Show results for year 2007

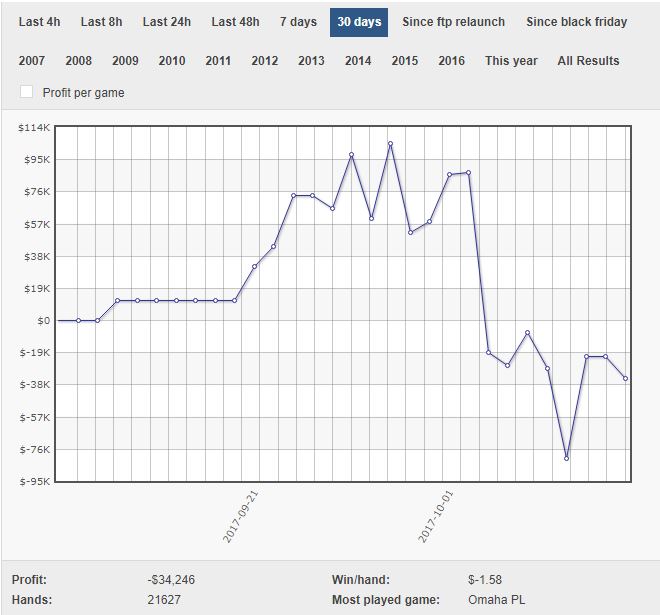coord(32,61)
